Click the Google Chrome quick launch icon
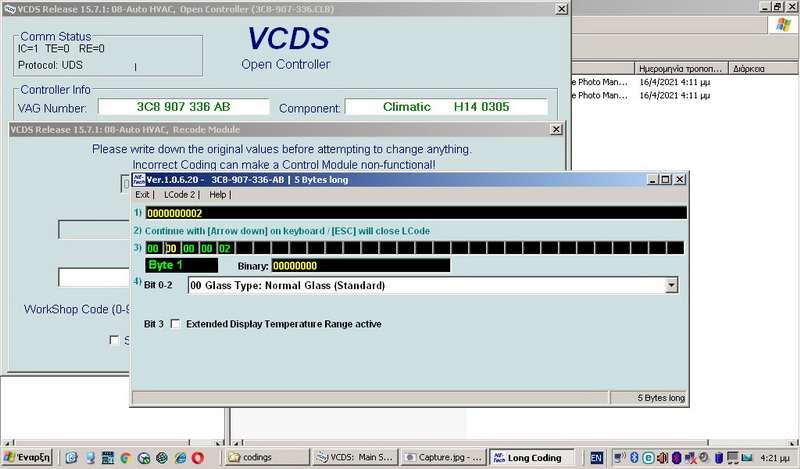 coord(126,458)
